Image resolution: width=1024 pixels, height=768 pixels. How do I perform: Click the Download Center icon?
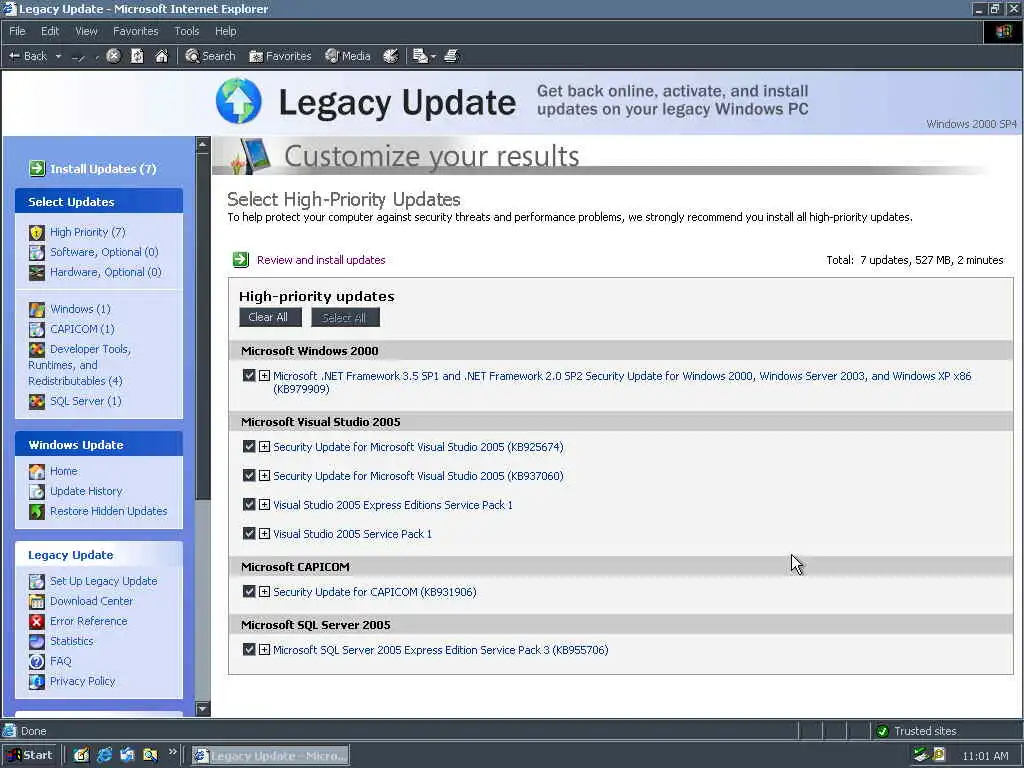[x=37, y=601]
